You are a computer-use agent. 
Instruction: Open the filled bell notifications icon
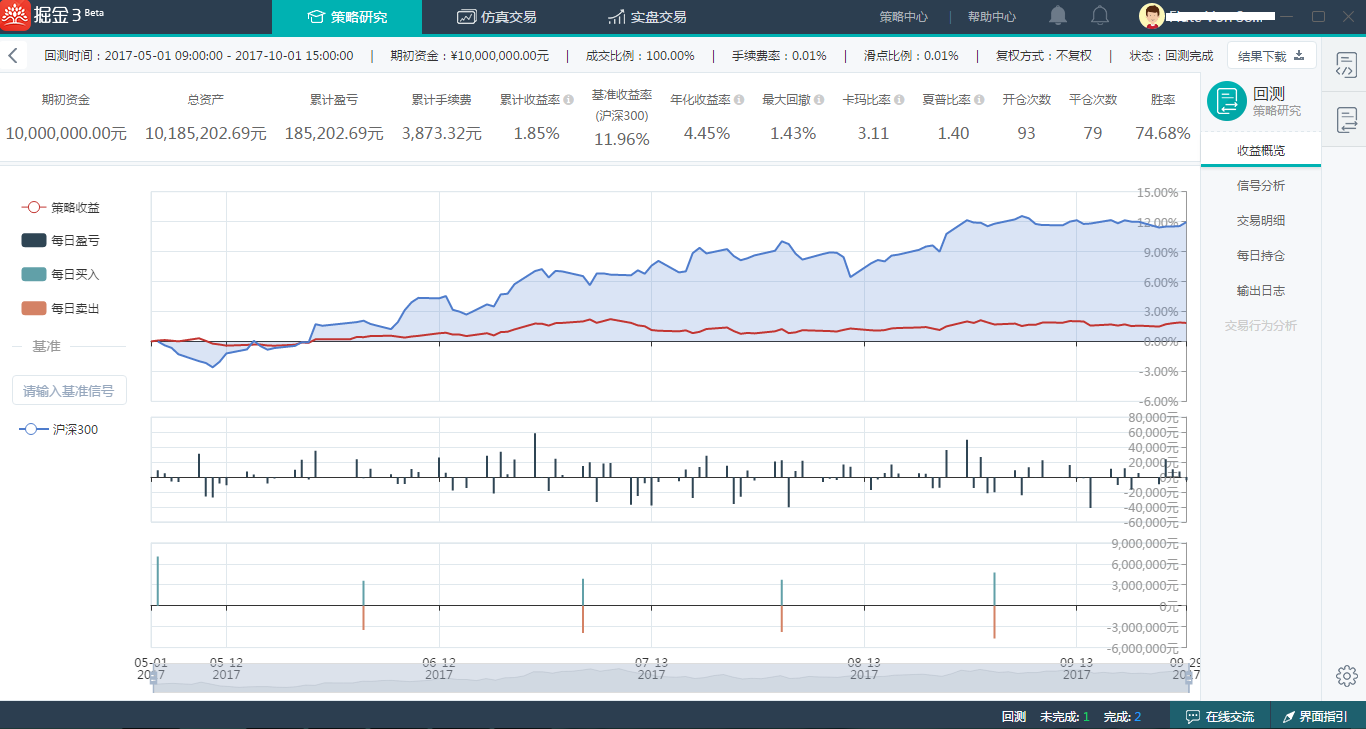[1058, 16]
